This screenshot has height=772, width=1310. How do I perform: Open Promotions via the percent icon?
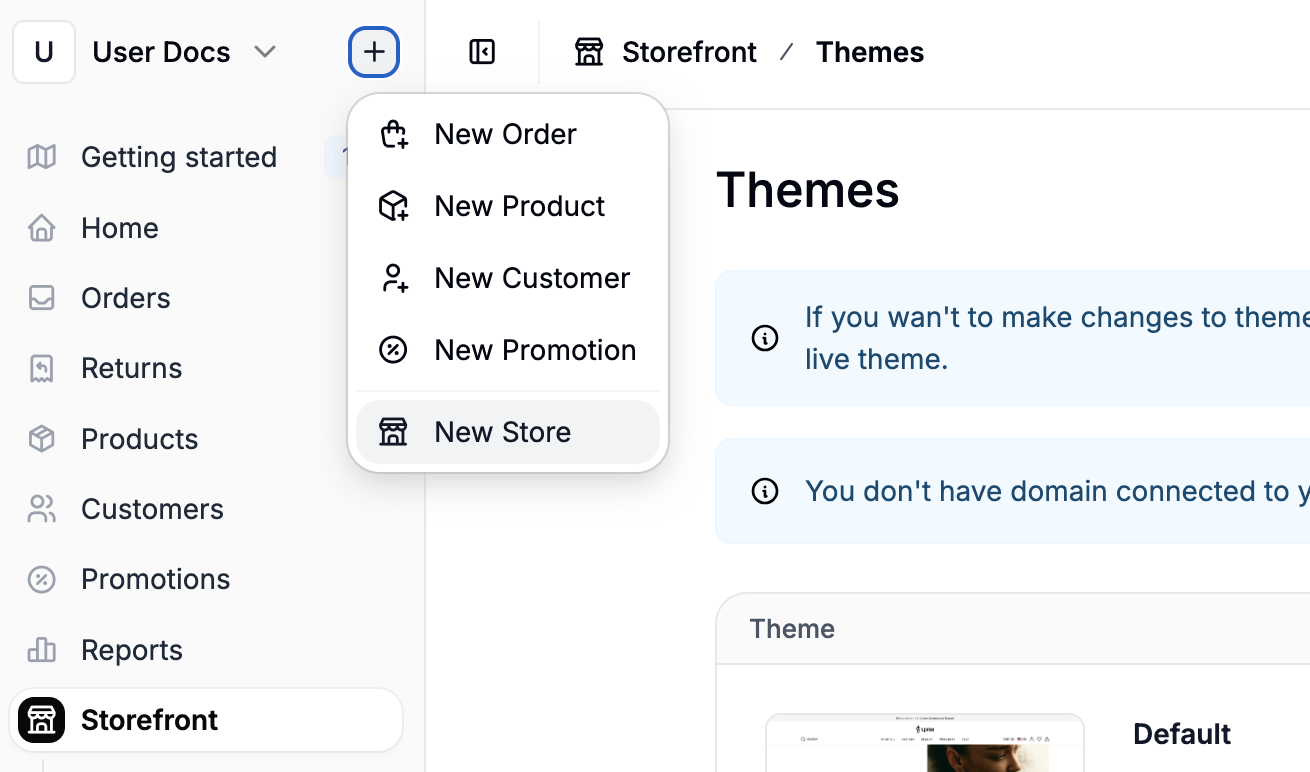click(40, 579)
